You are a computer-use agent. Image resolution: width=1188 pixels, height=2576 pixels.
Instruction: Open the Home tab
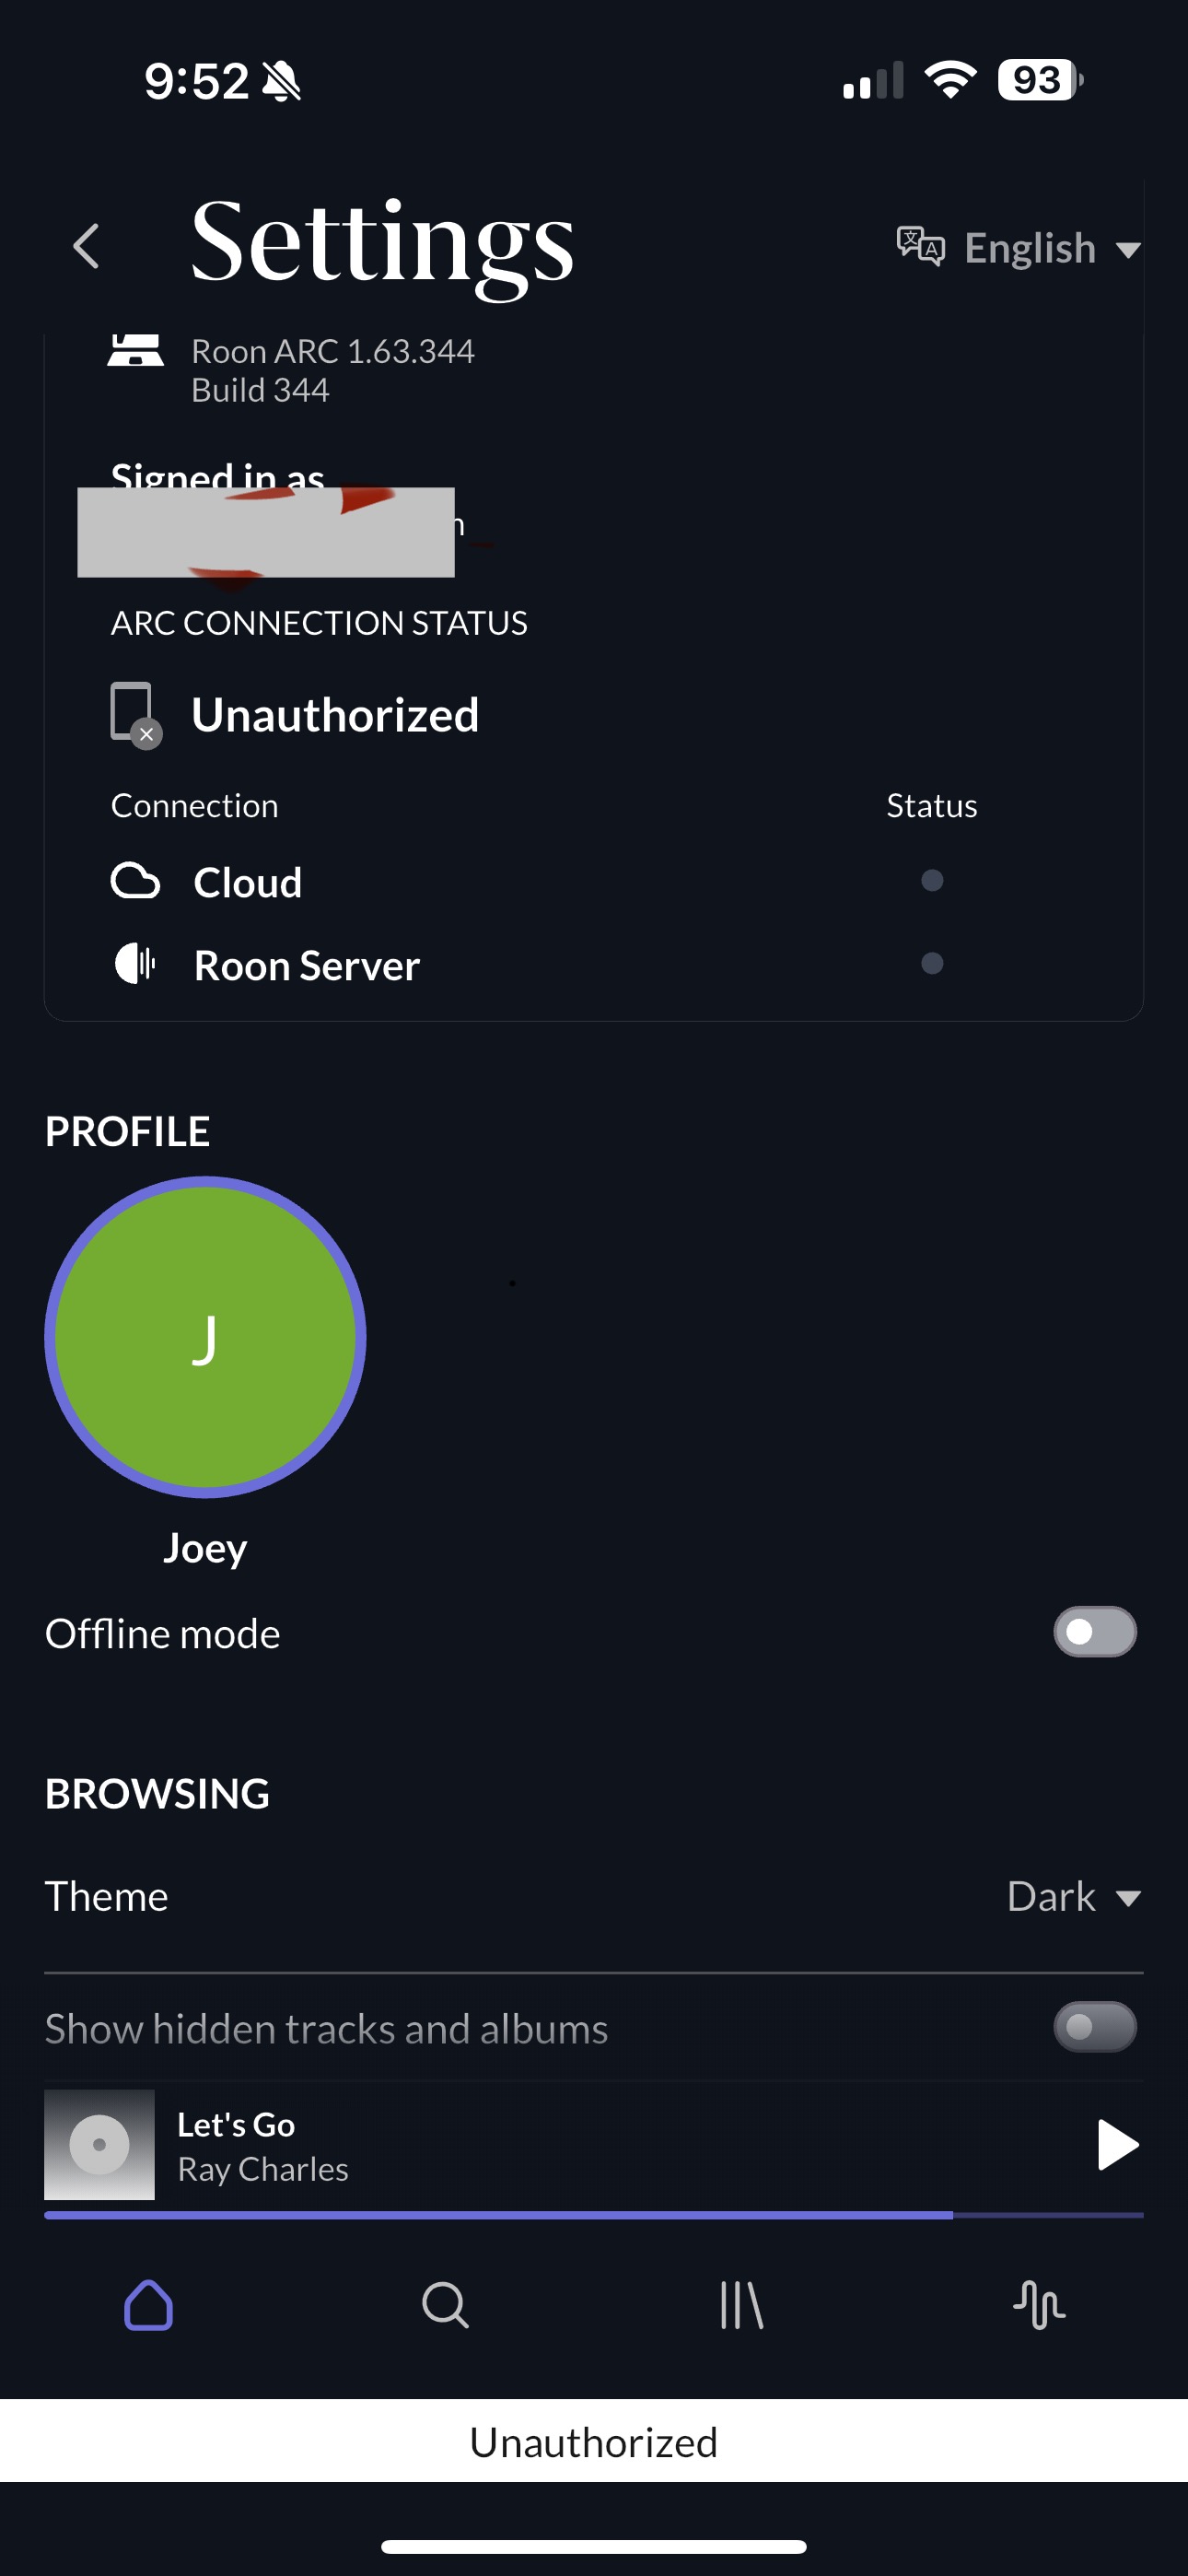point(149,2305)
